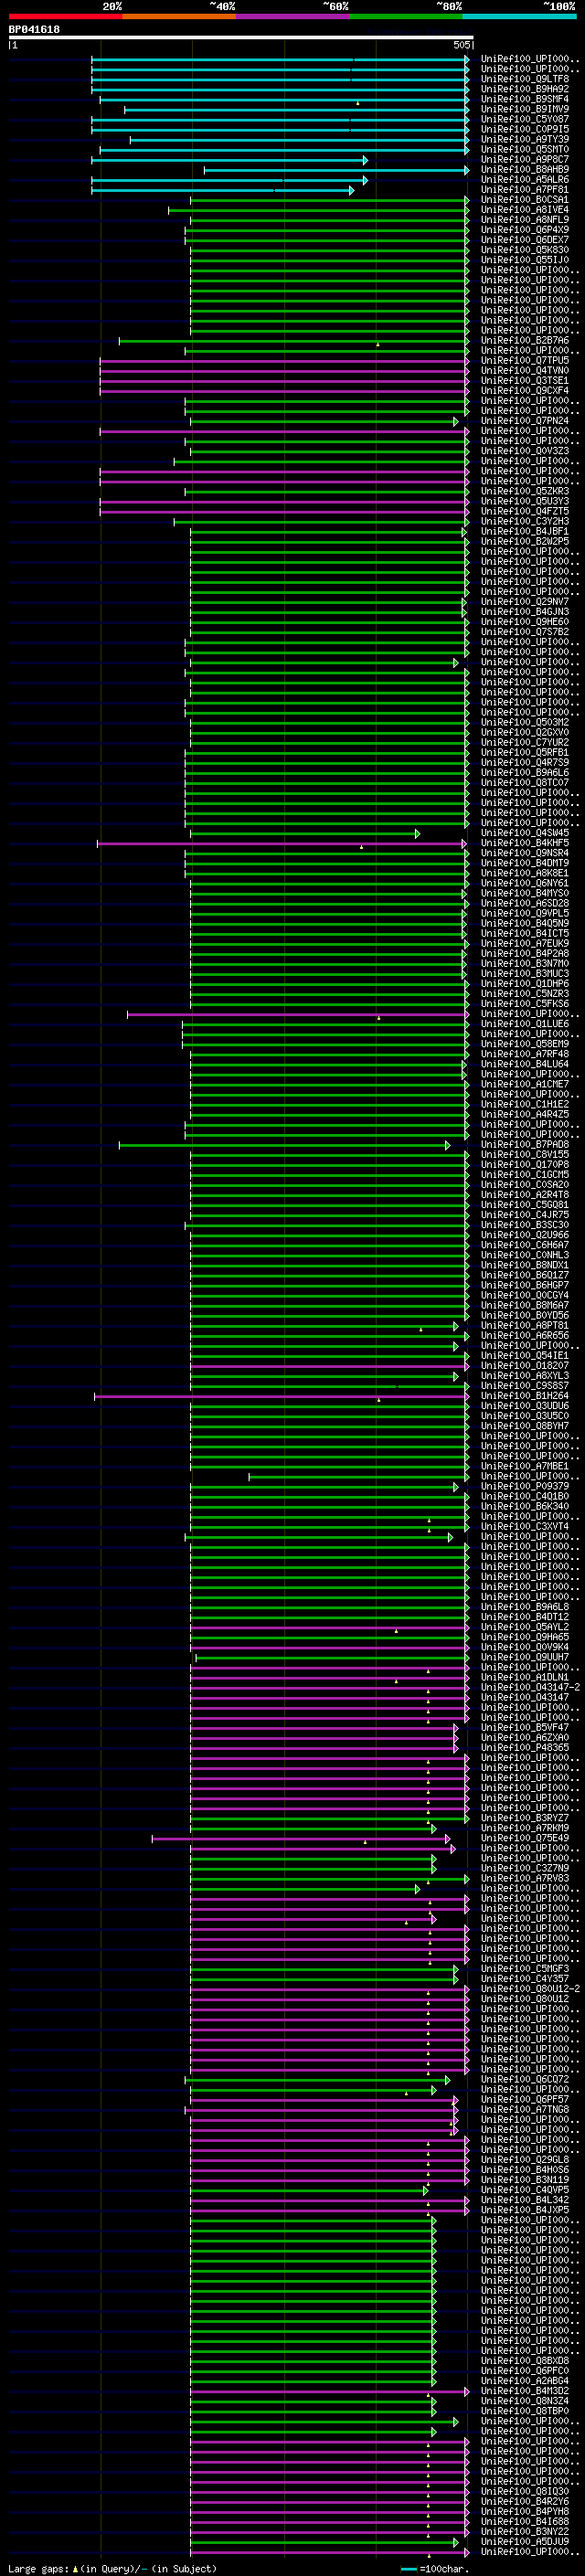Select the UniRef100_B8AHB9 label
The height and width of the screenshot is (2576, 585).
pyautogui.click(x=525, y=170)
